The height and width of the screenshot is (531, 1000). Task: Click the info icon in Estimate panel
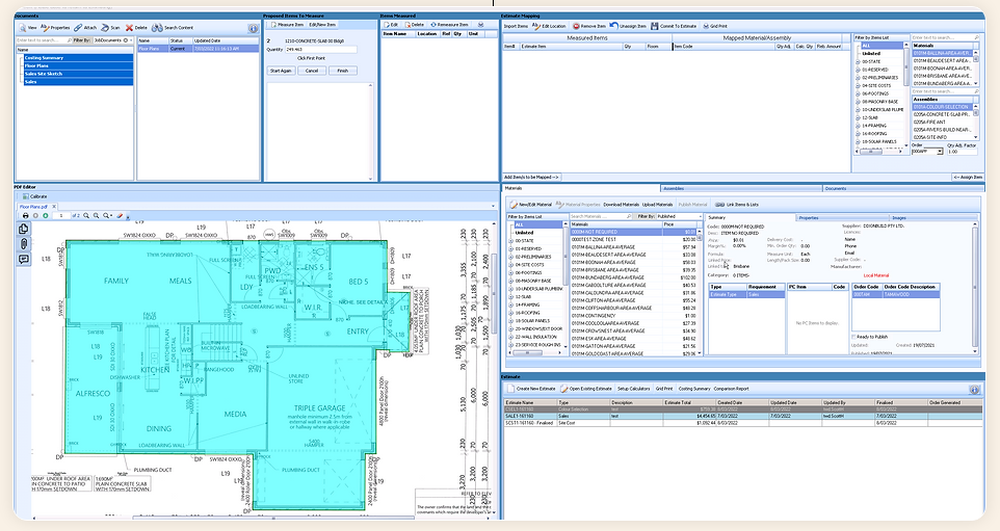pyautogui.click(x=974, y=389)
